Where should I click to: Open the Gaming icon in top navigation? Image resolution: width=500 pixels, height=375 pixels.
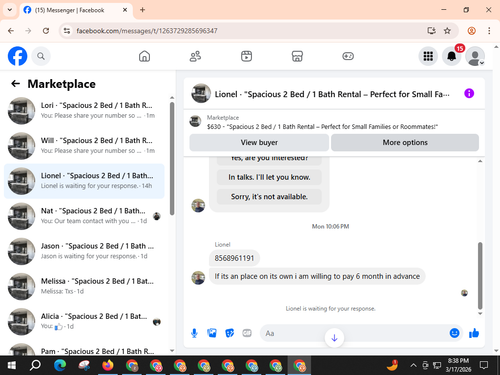tap(348, 56)
